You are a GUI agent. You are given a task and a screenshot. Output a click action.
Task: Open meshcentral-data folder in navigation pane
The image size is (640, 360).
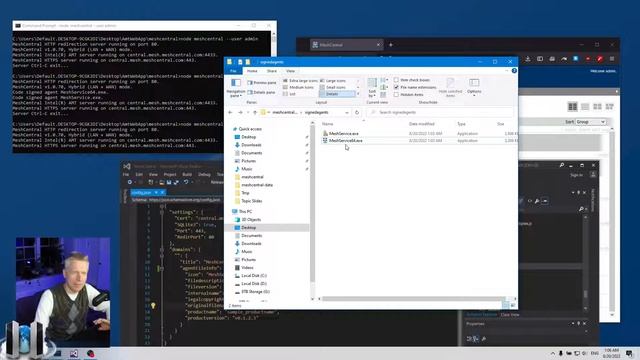256,185
